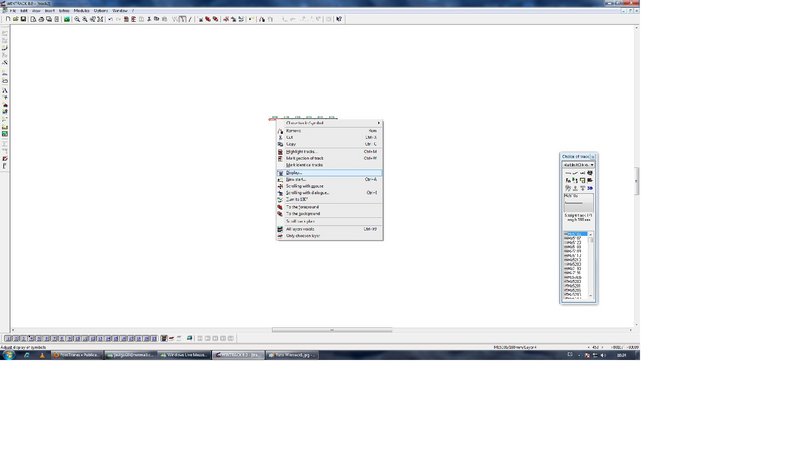Toggle Only chosen layer
This screenshot has height=450, width=800.
coord(330,236)
